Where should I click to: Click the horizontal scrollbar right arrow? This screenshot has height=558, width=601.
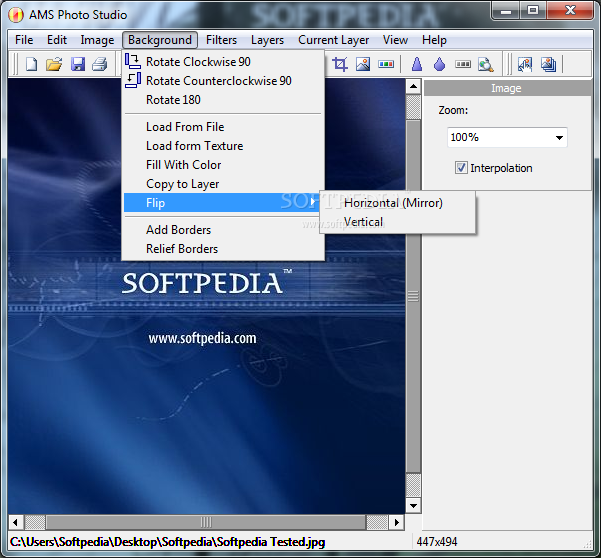[x=397, y=522]
